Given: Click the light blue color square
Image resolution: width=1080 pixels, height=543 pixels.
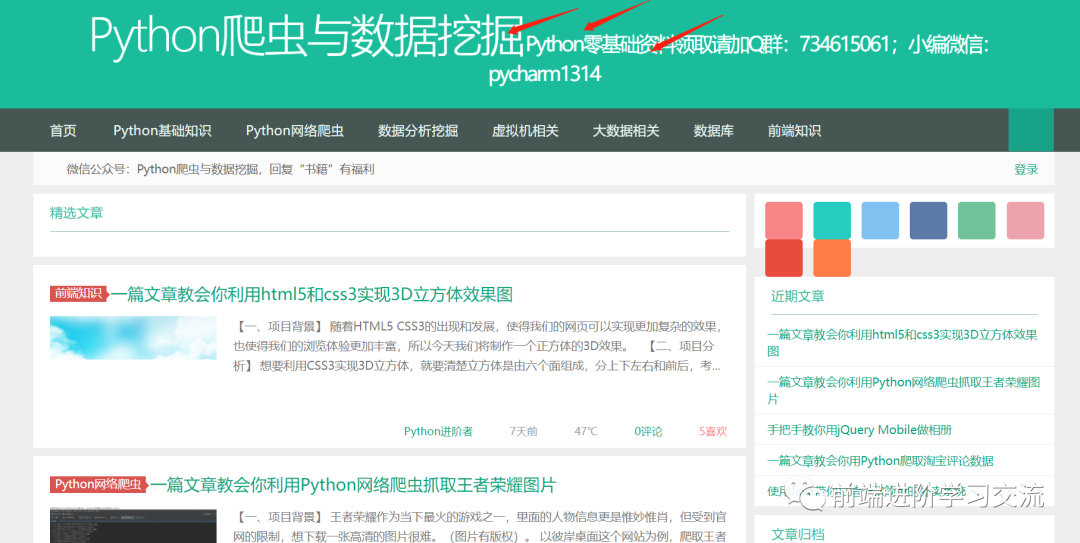Looking at the screenshot, I should [x=880, y=221].
